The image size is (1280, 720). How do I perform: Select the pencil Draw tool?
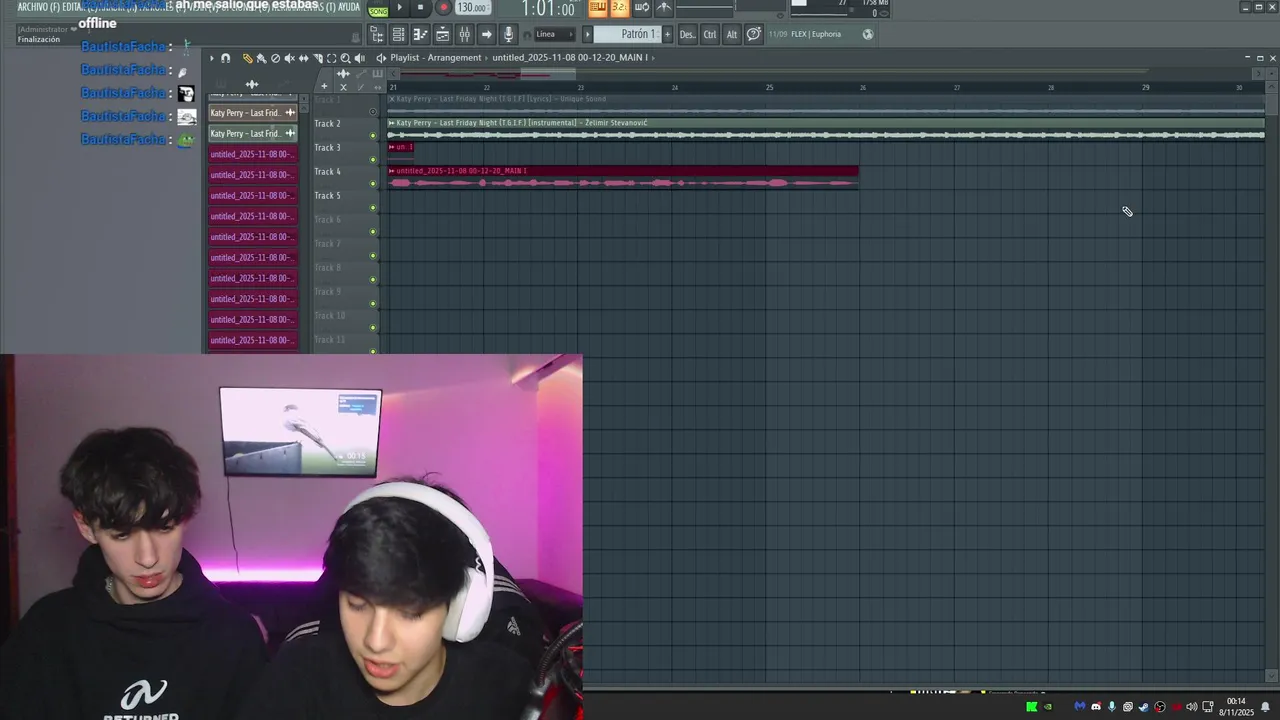pos(248,58)
